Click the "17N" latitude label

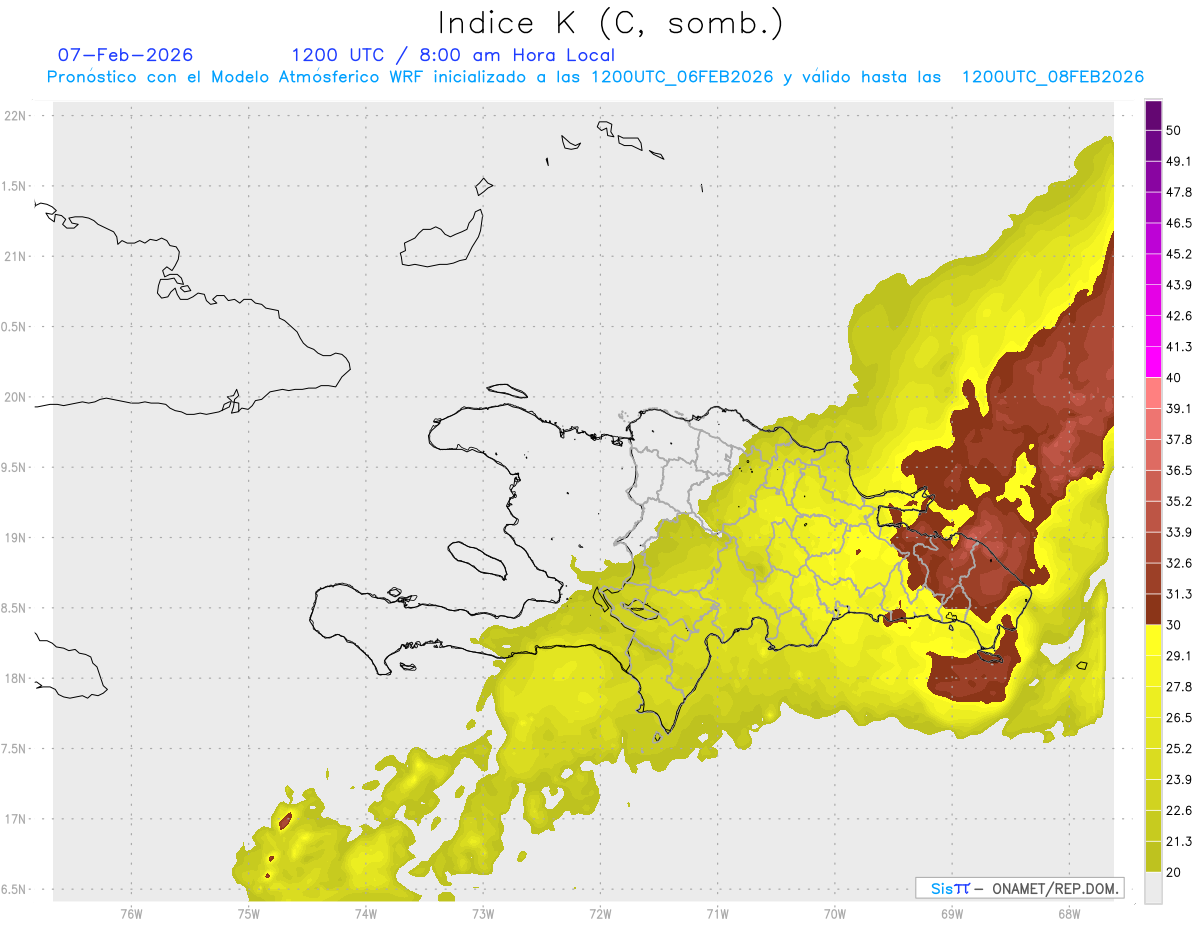[x=16, y=819]
